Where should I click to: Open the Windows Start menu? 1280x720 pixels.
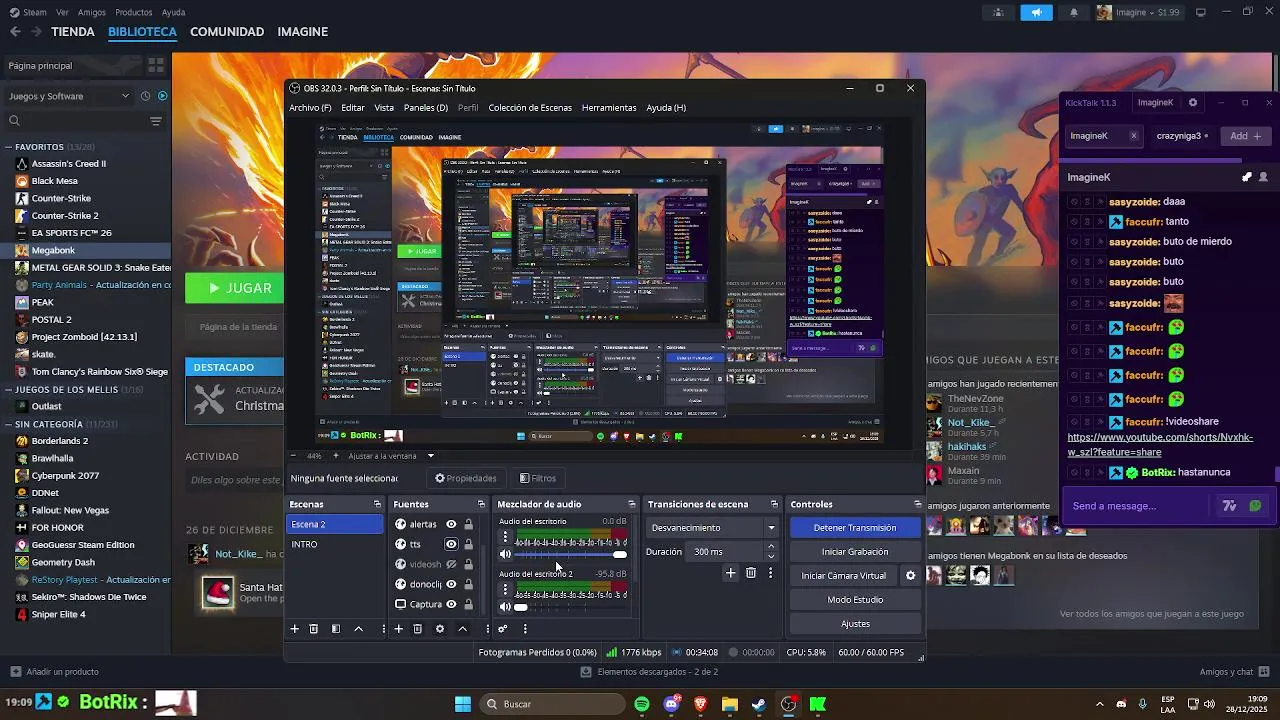[x=463, y=704]
